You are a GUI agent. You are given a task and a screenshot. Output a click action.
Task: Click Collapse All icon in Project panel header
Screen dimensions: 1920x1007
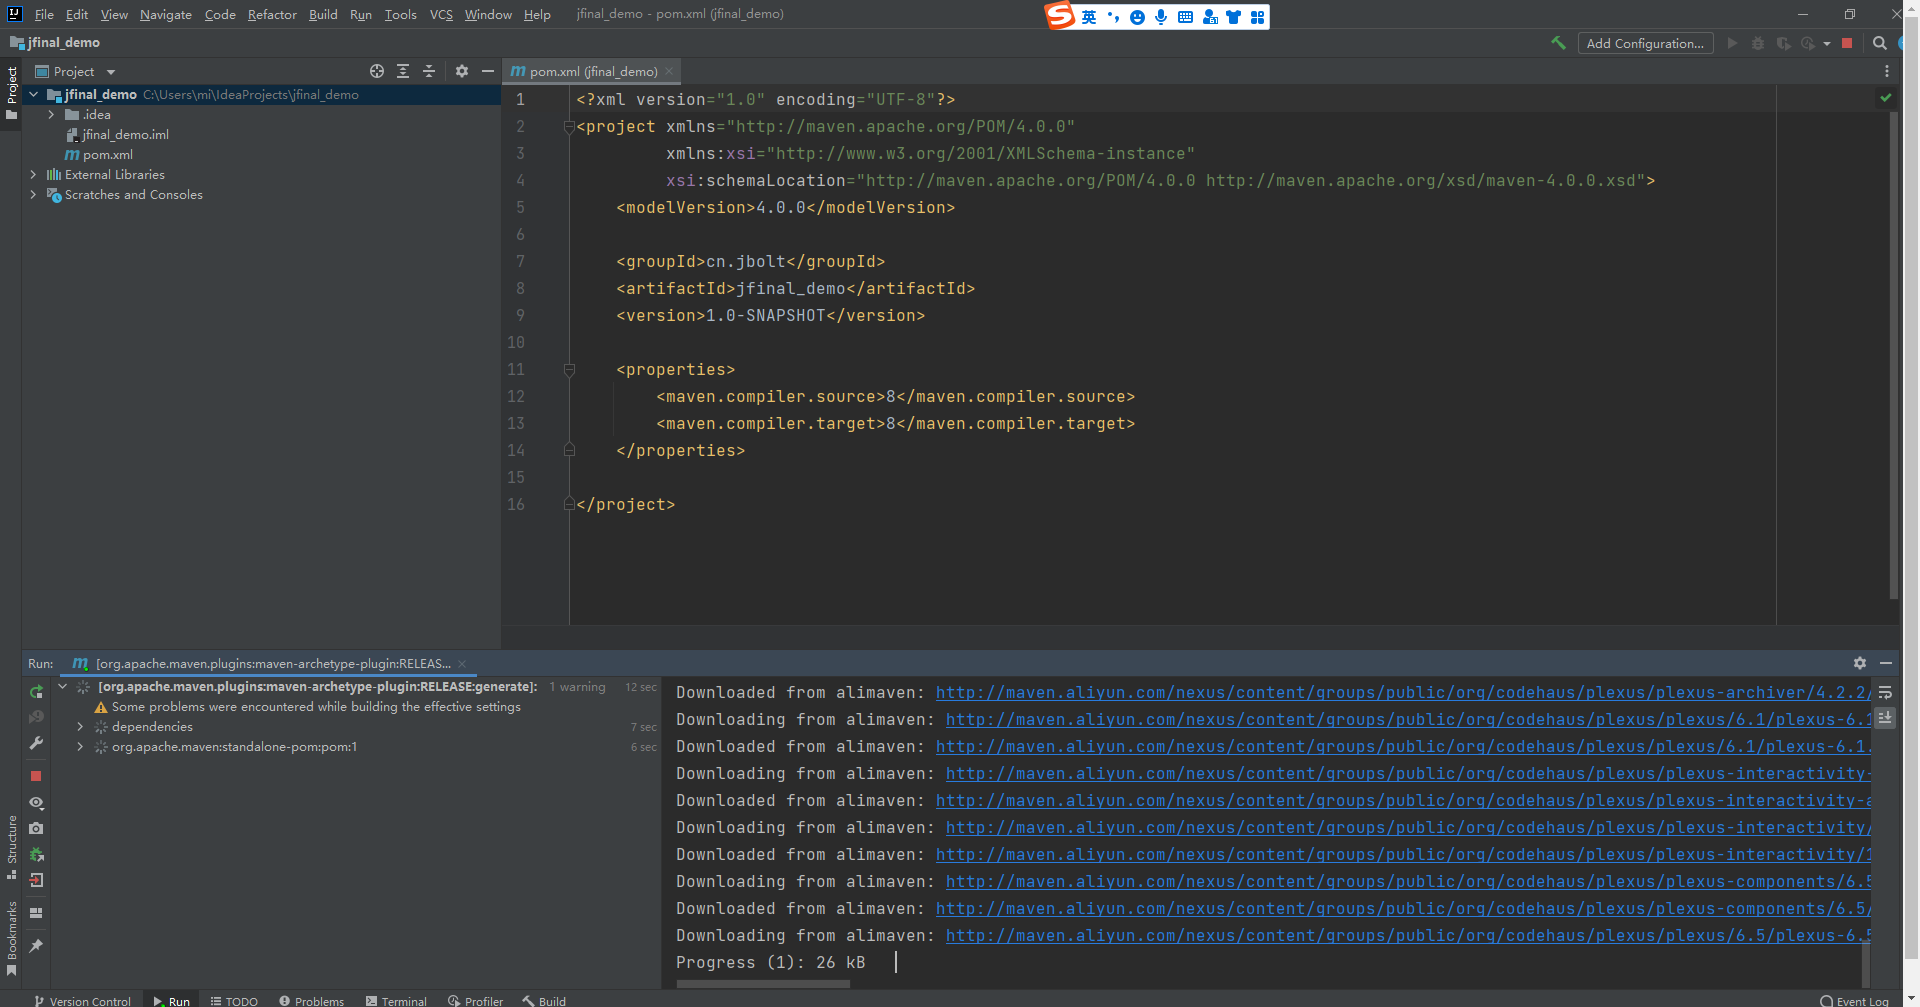click(x=429, y=71)
